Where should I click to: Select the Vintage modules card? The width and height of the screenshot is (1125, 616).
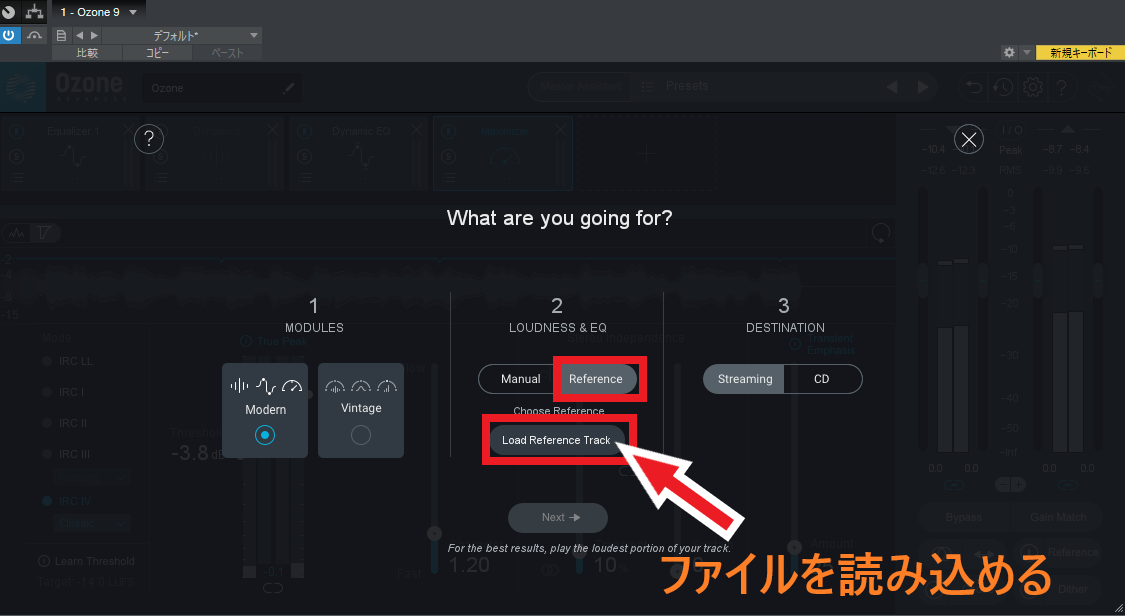point(360,410)
